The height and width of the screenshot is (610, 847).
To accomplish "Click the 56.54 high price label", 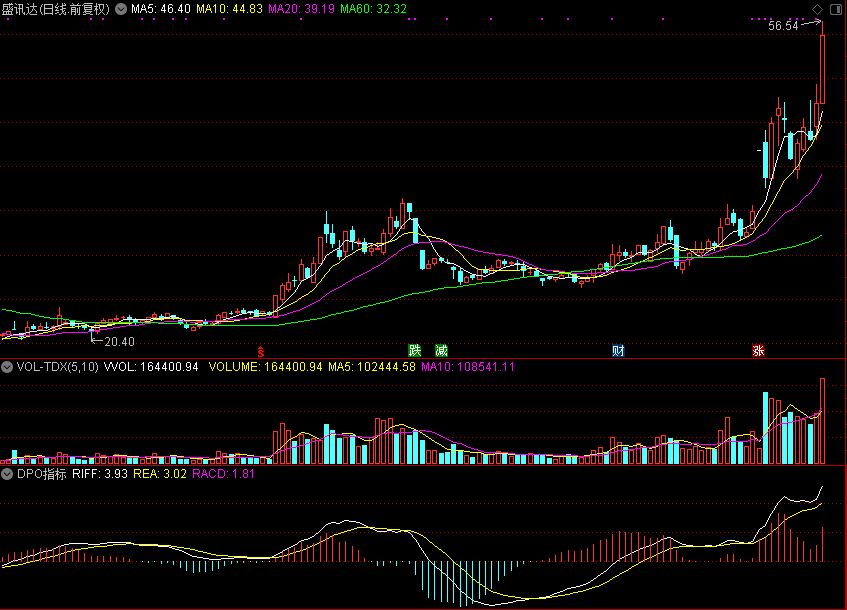I will pos(783,26).
